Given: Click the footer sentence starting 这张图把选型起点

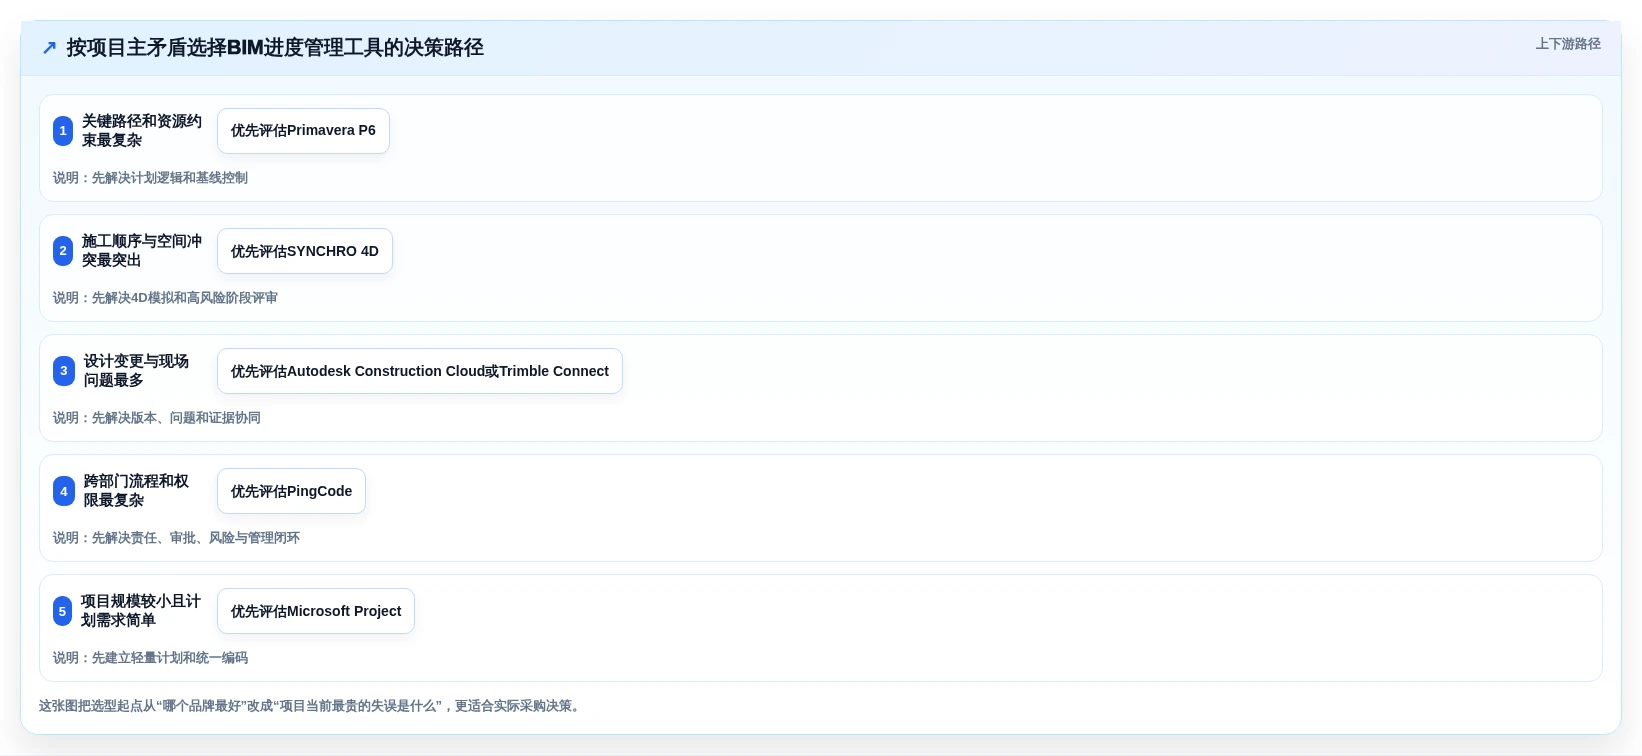Looking at the screenshot, I should coord(311,706).
